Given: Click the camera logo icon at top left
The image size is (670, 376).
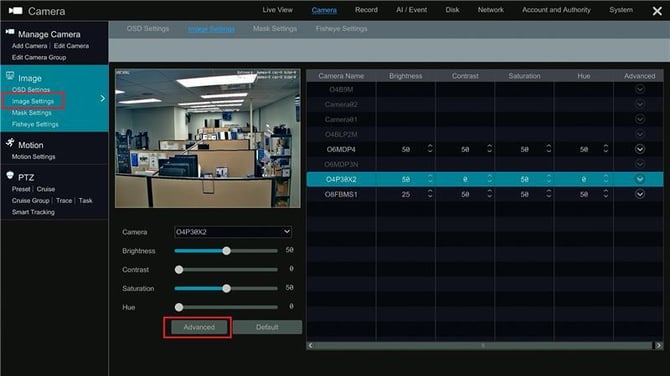Looking at the screenshot, I should (15, 11).
